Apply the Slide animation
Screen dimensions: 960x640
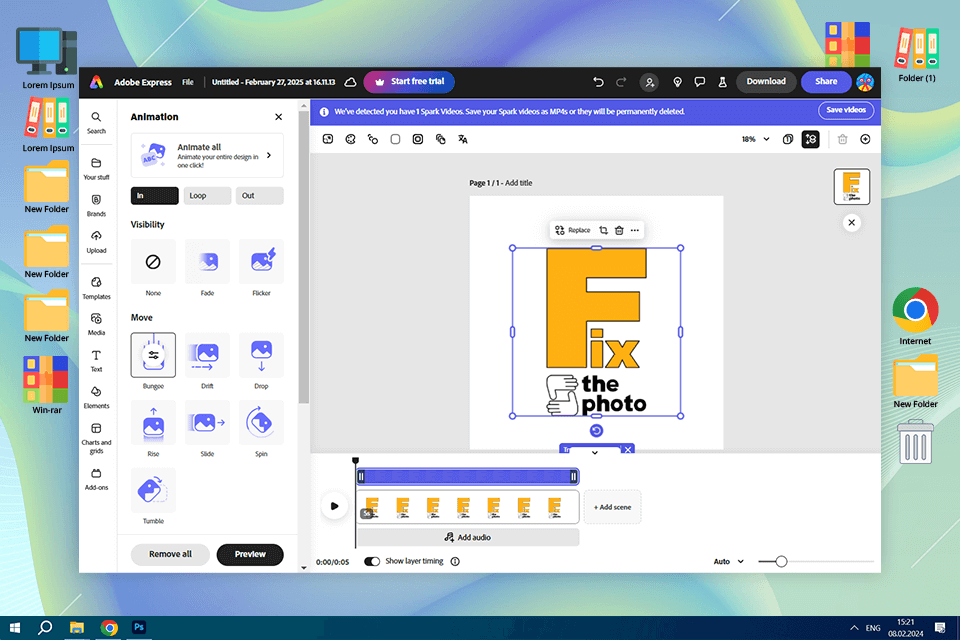(x=207, y=423)
